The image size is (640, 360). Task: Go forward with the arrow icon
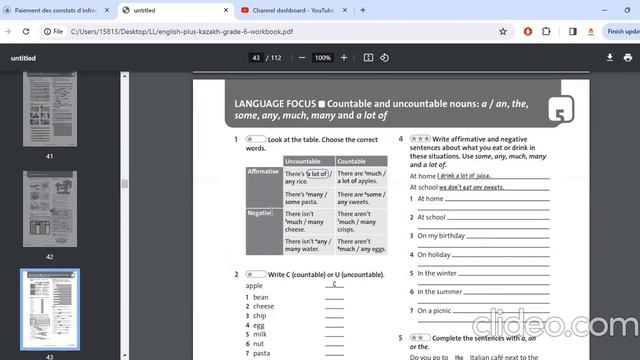[x=8, y=31]
